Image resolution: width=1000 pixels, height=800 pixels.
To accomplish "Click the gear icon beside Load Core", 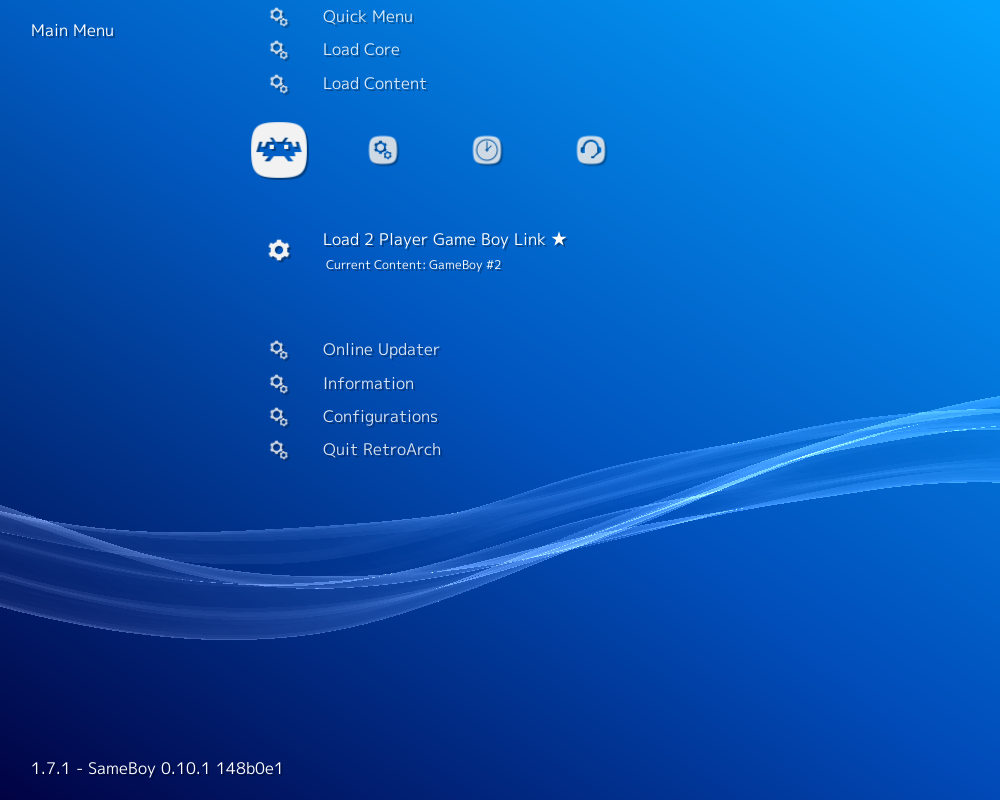I will tap(279, 50).
